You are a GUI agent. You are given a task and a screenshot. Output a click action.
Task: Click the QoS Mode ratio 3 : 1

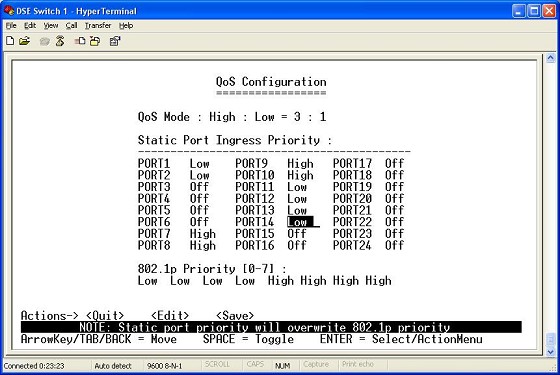click(x=310, y=117)
